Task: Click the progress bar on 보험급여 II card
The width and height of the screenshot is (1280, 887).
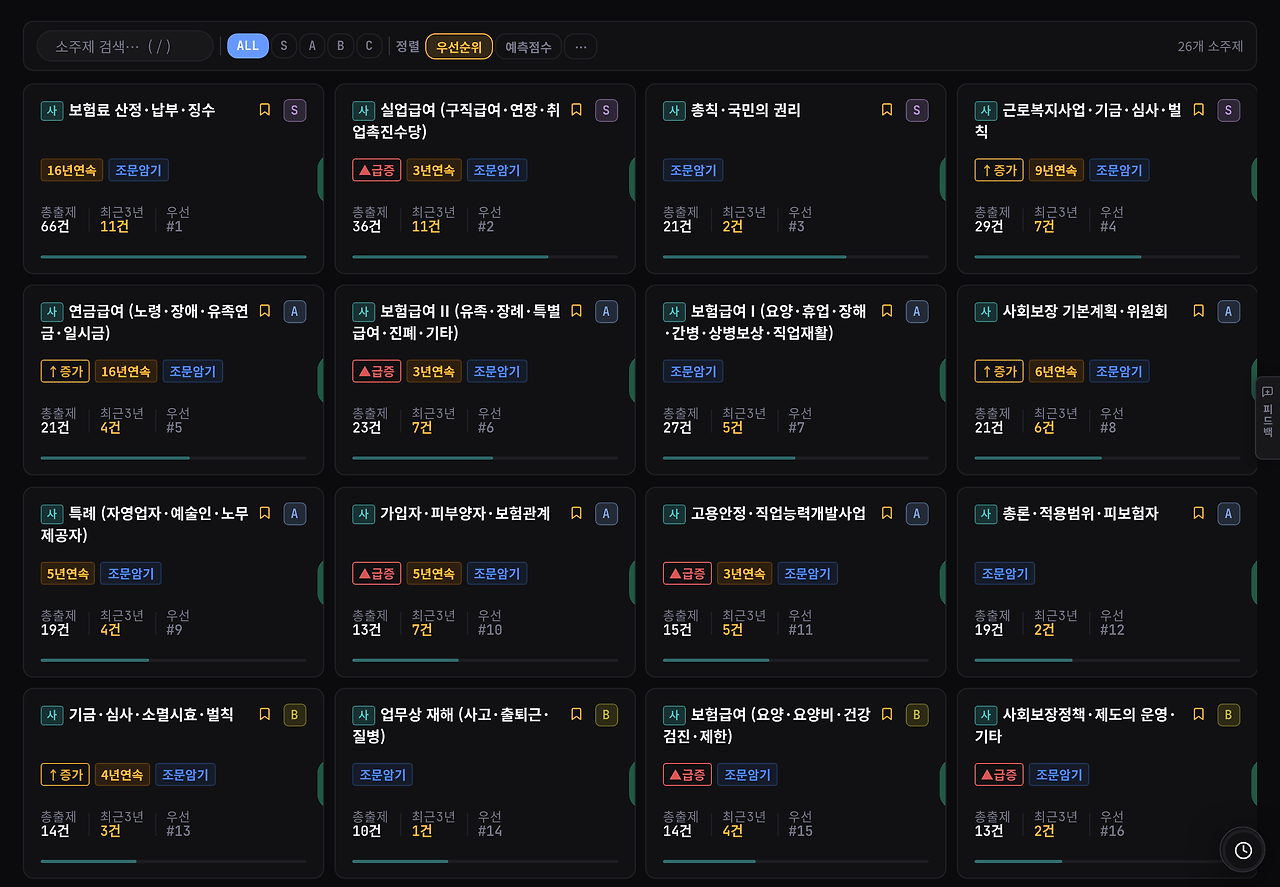Action: click(484, 458)
